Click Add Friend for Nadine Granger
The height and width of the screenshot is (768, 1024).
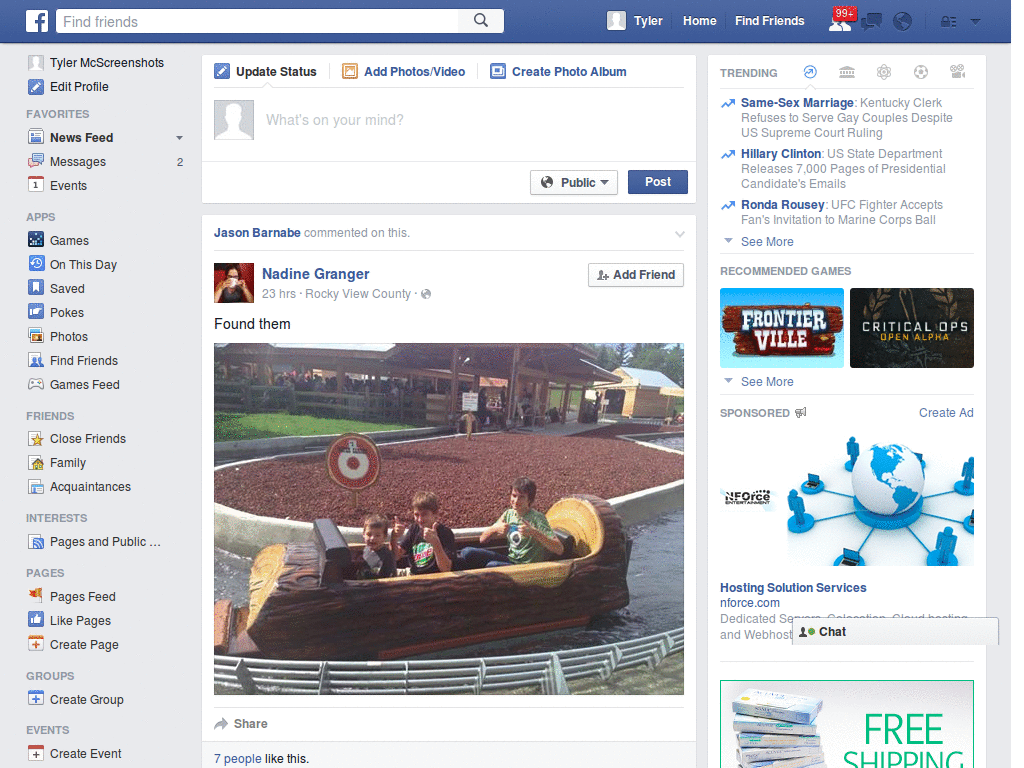click(x=635, y=275)
